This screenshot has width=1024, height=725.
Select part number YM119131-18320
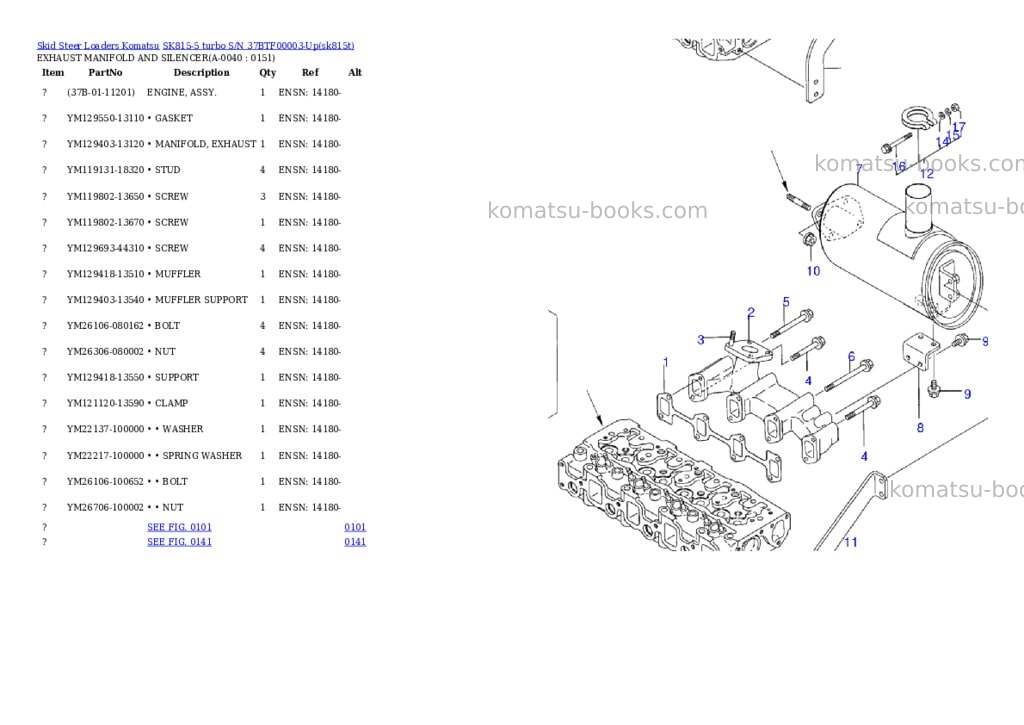click(x=105, y=170)
